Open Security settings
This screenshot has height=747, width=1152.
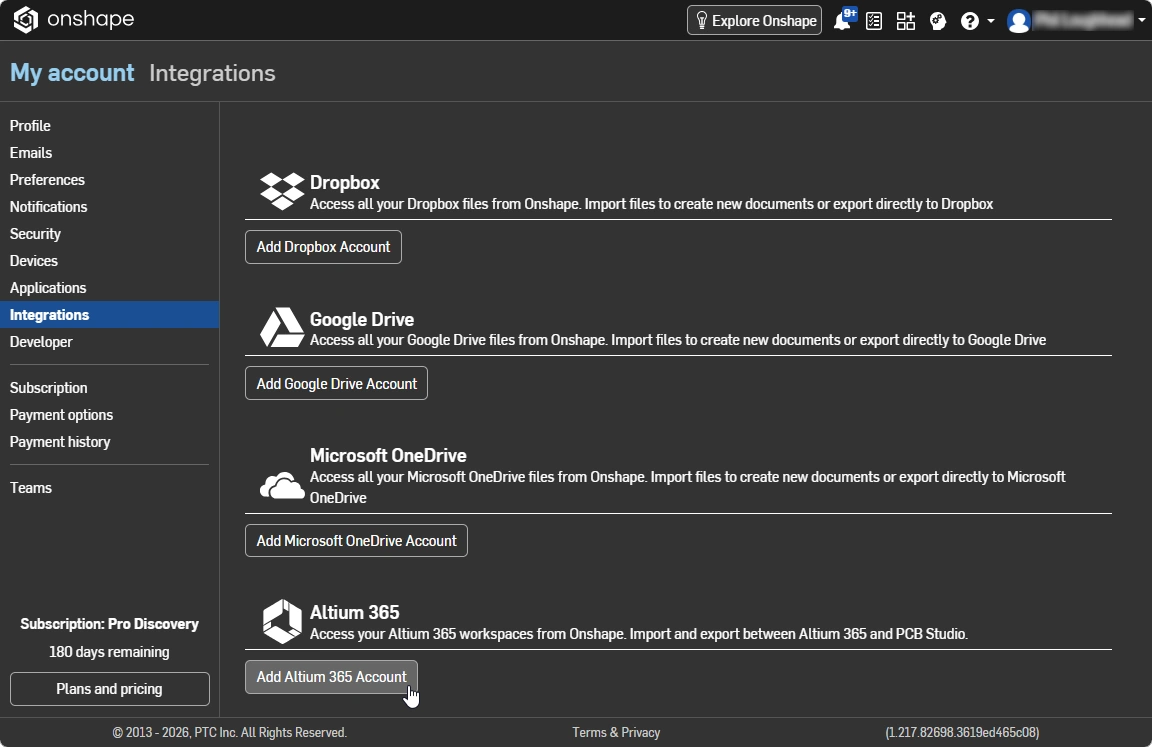coord(35,234)
